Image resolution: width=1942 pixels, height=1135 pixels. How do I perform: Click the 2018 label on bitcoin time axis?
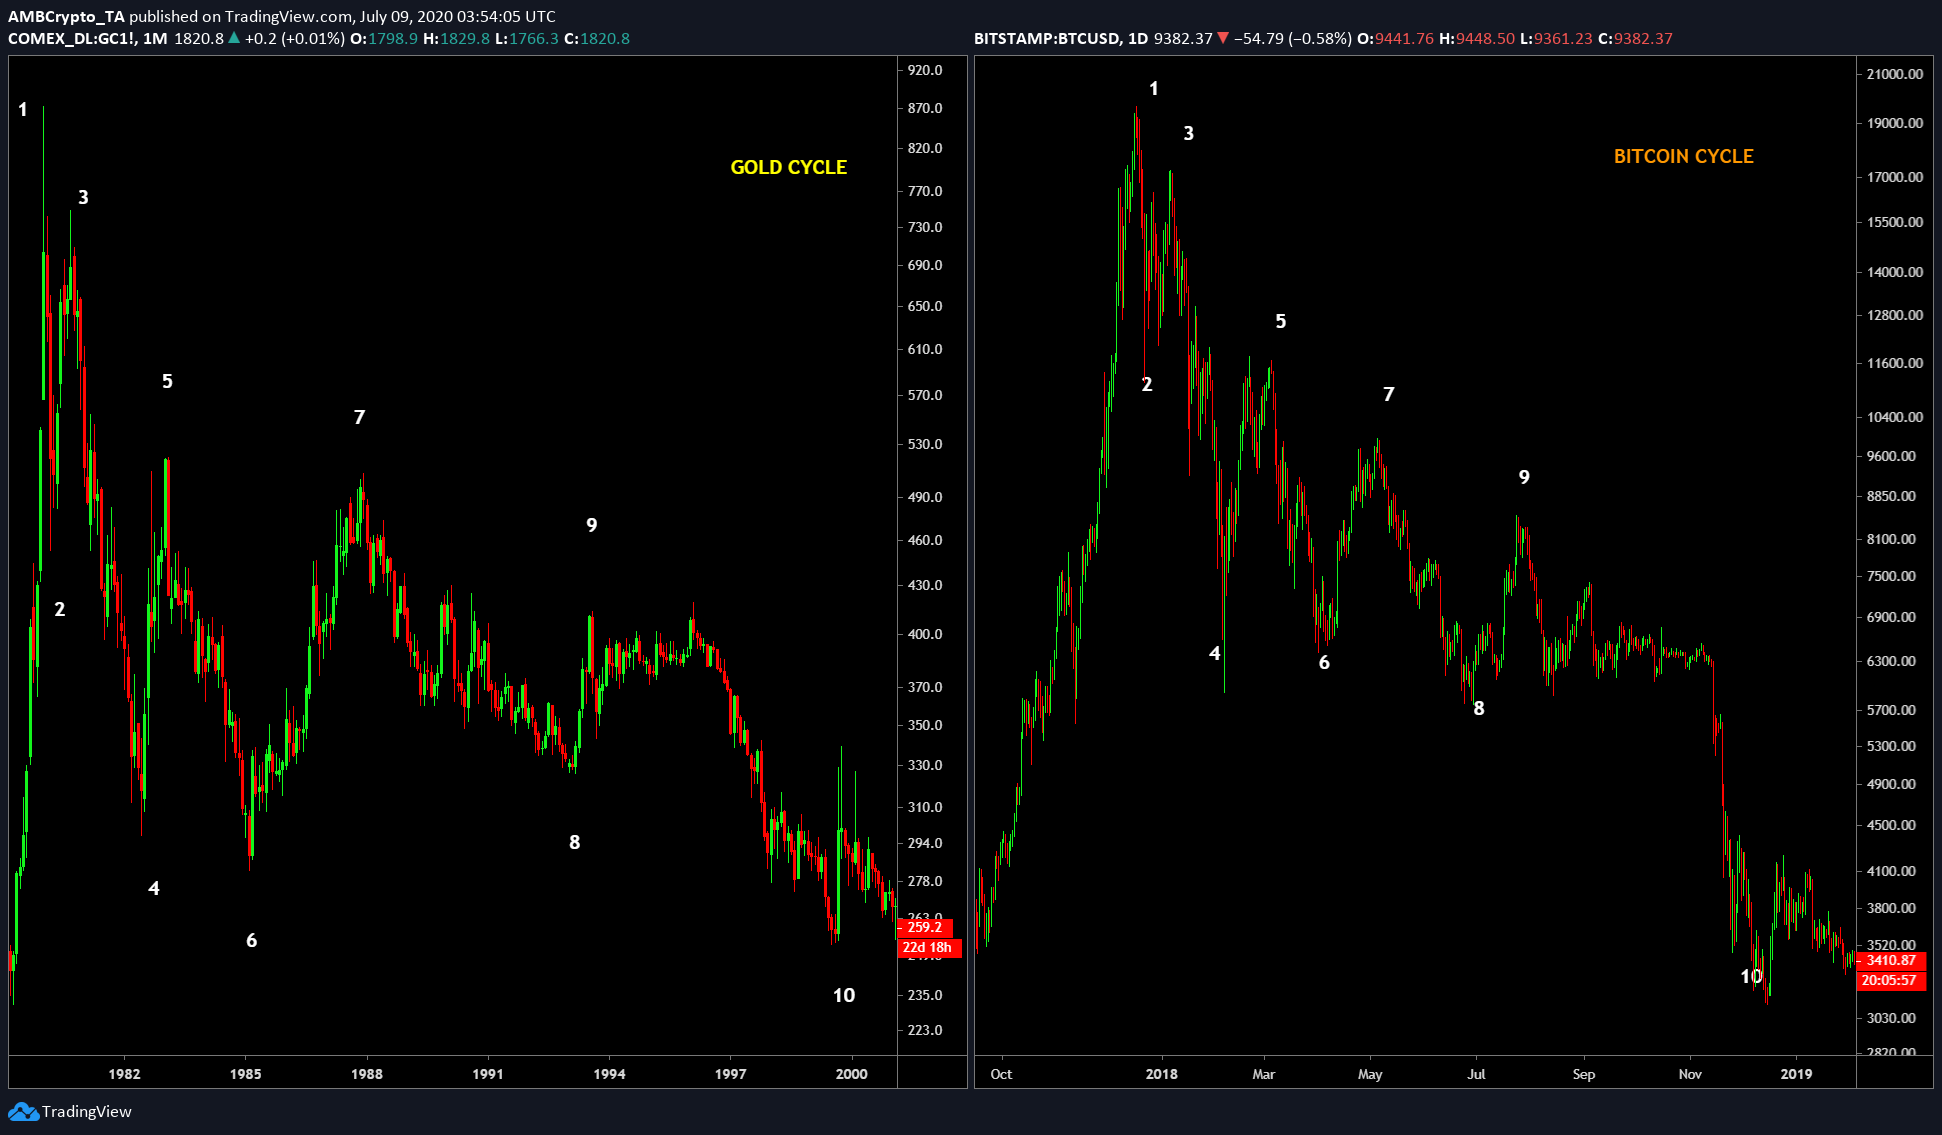tap(1161, 1074)
